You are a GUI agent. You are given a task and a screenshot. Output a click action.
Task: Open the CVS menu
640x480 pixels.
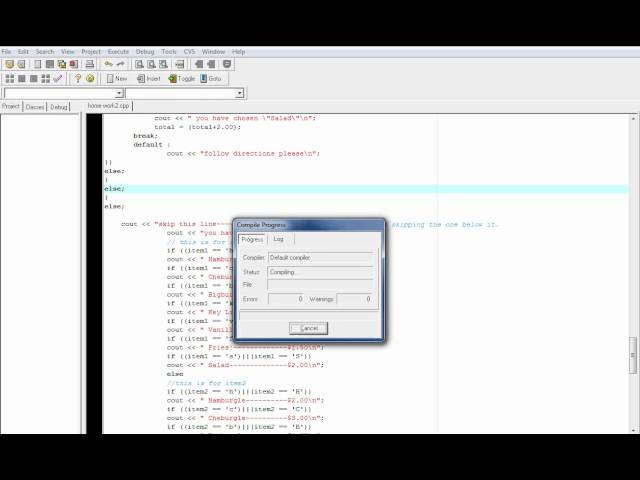[x=189, y=52]
